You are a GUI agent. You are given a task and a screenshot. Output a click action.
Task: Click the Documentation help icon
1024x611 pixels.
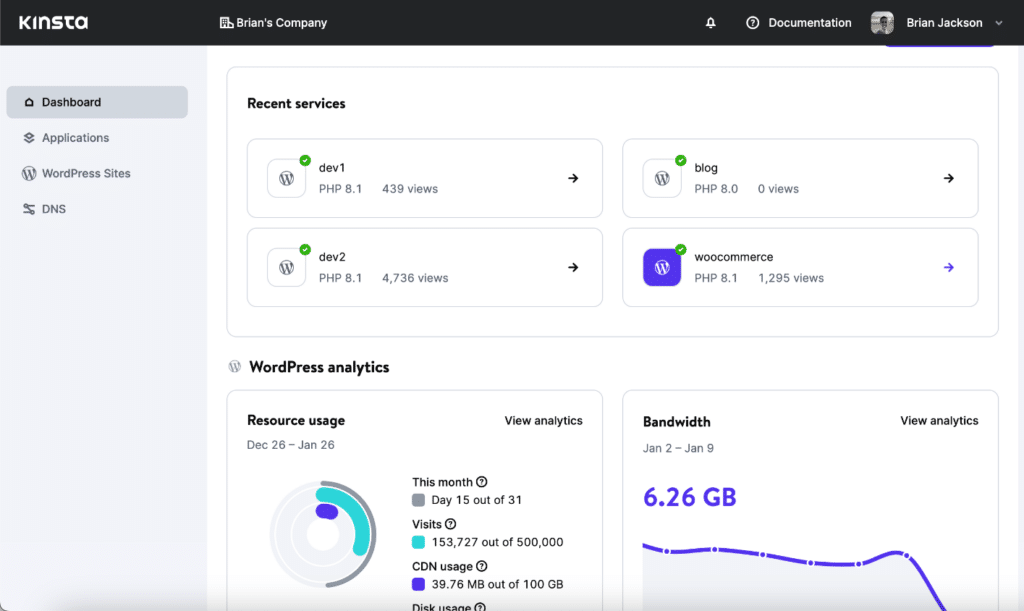pos(752,23)
